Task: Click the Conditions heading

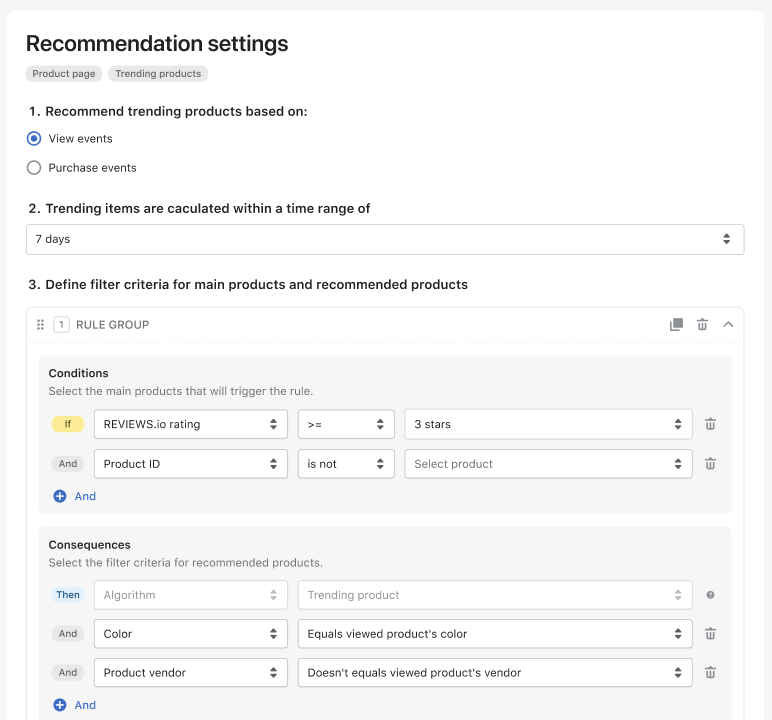Action: (x=78, y=373)
